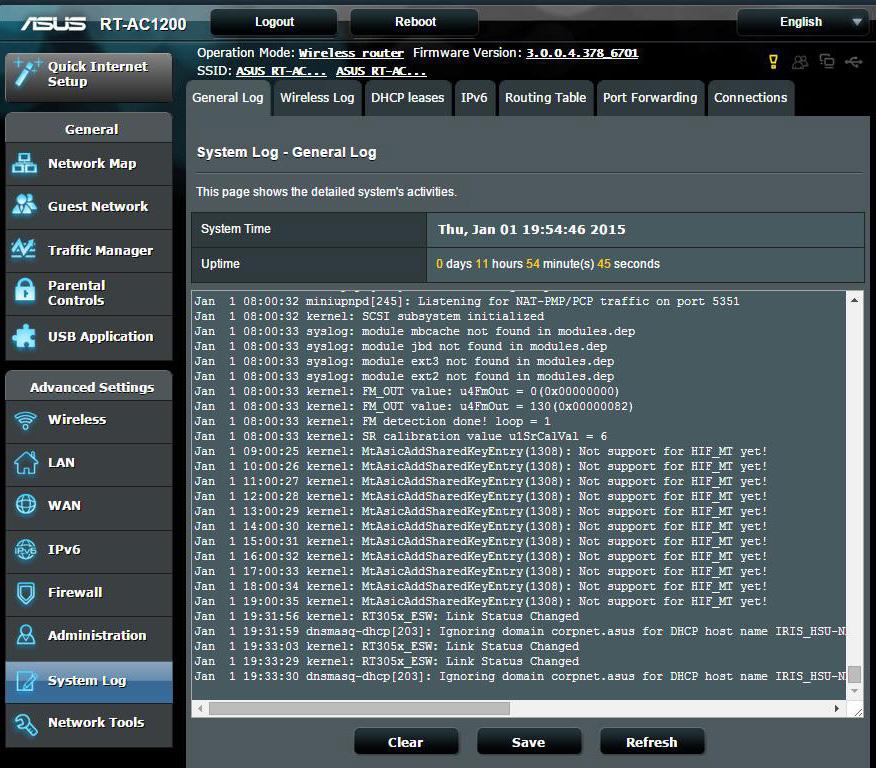
Task: Click the yellow lightbulb status icon
Action: coord(773,61)
